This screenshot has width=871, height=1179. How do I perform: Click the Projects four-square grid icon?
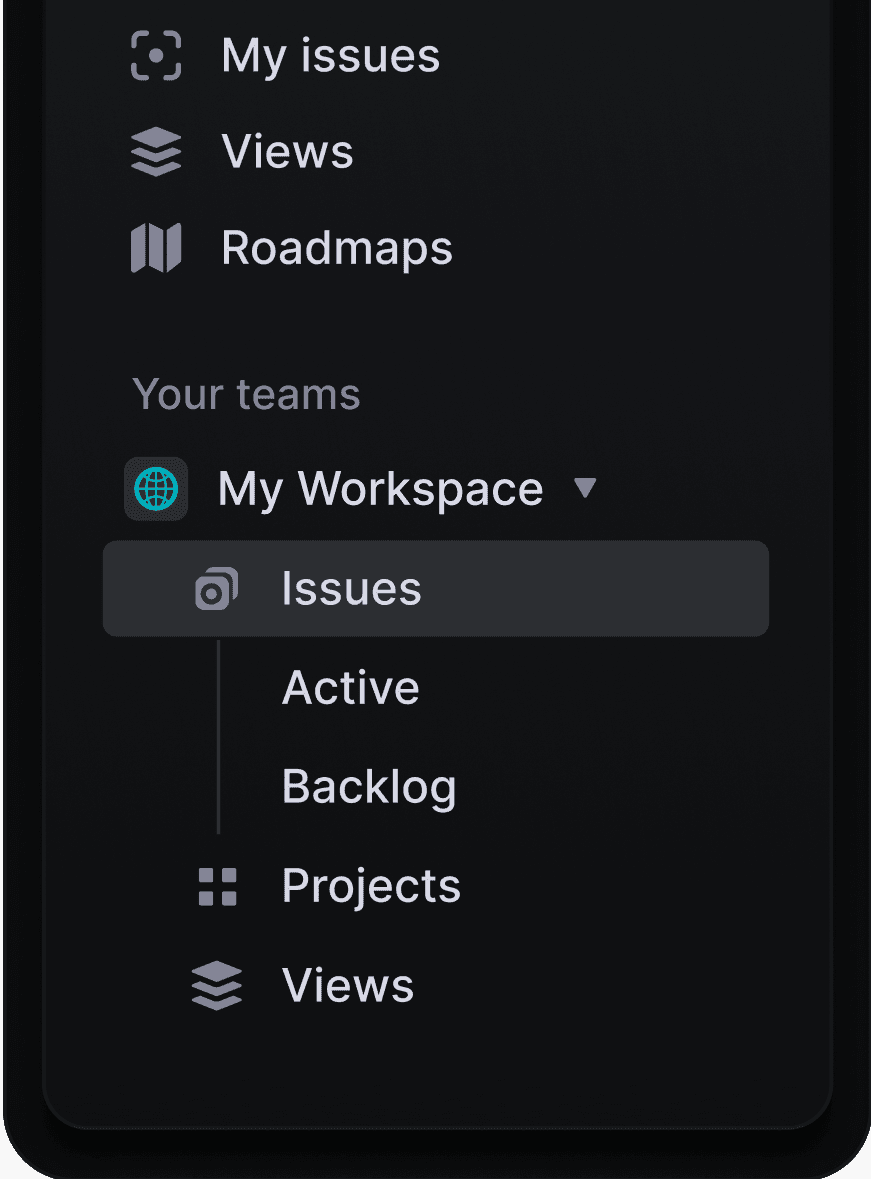coord(217,887)
